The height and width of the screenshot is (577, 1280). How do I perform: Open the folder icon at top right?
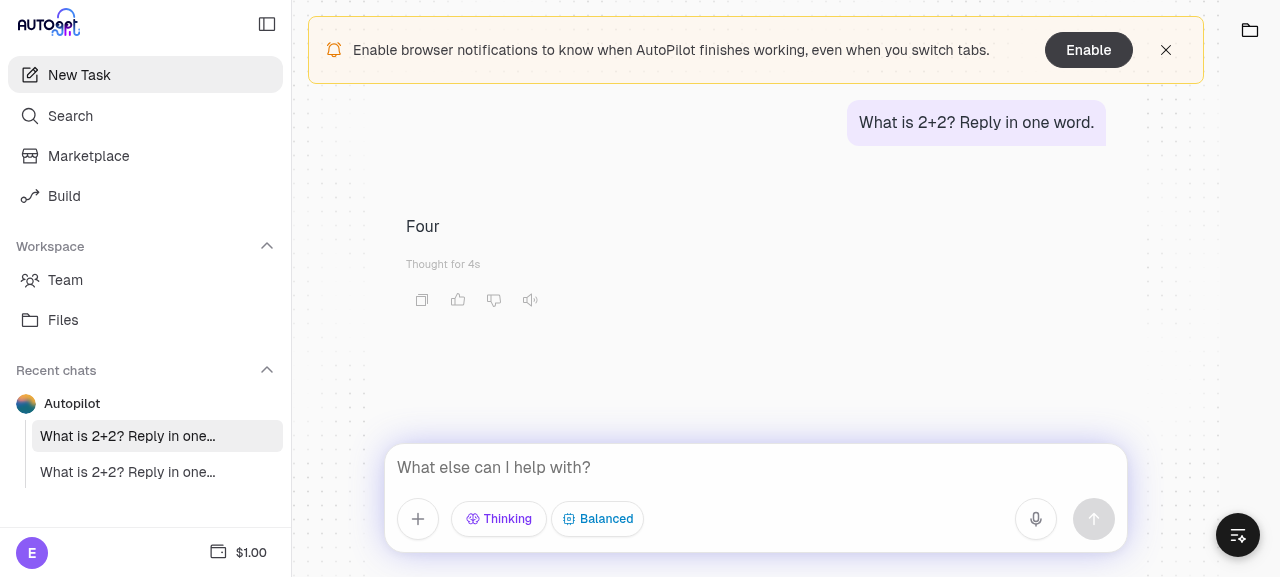coord(1250,30)
